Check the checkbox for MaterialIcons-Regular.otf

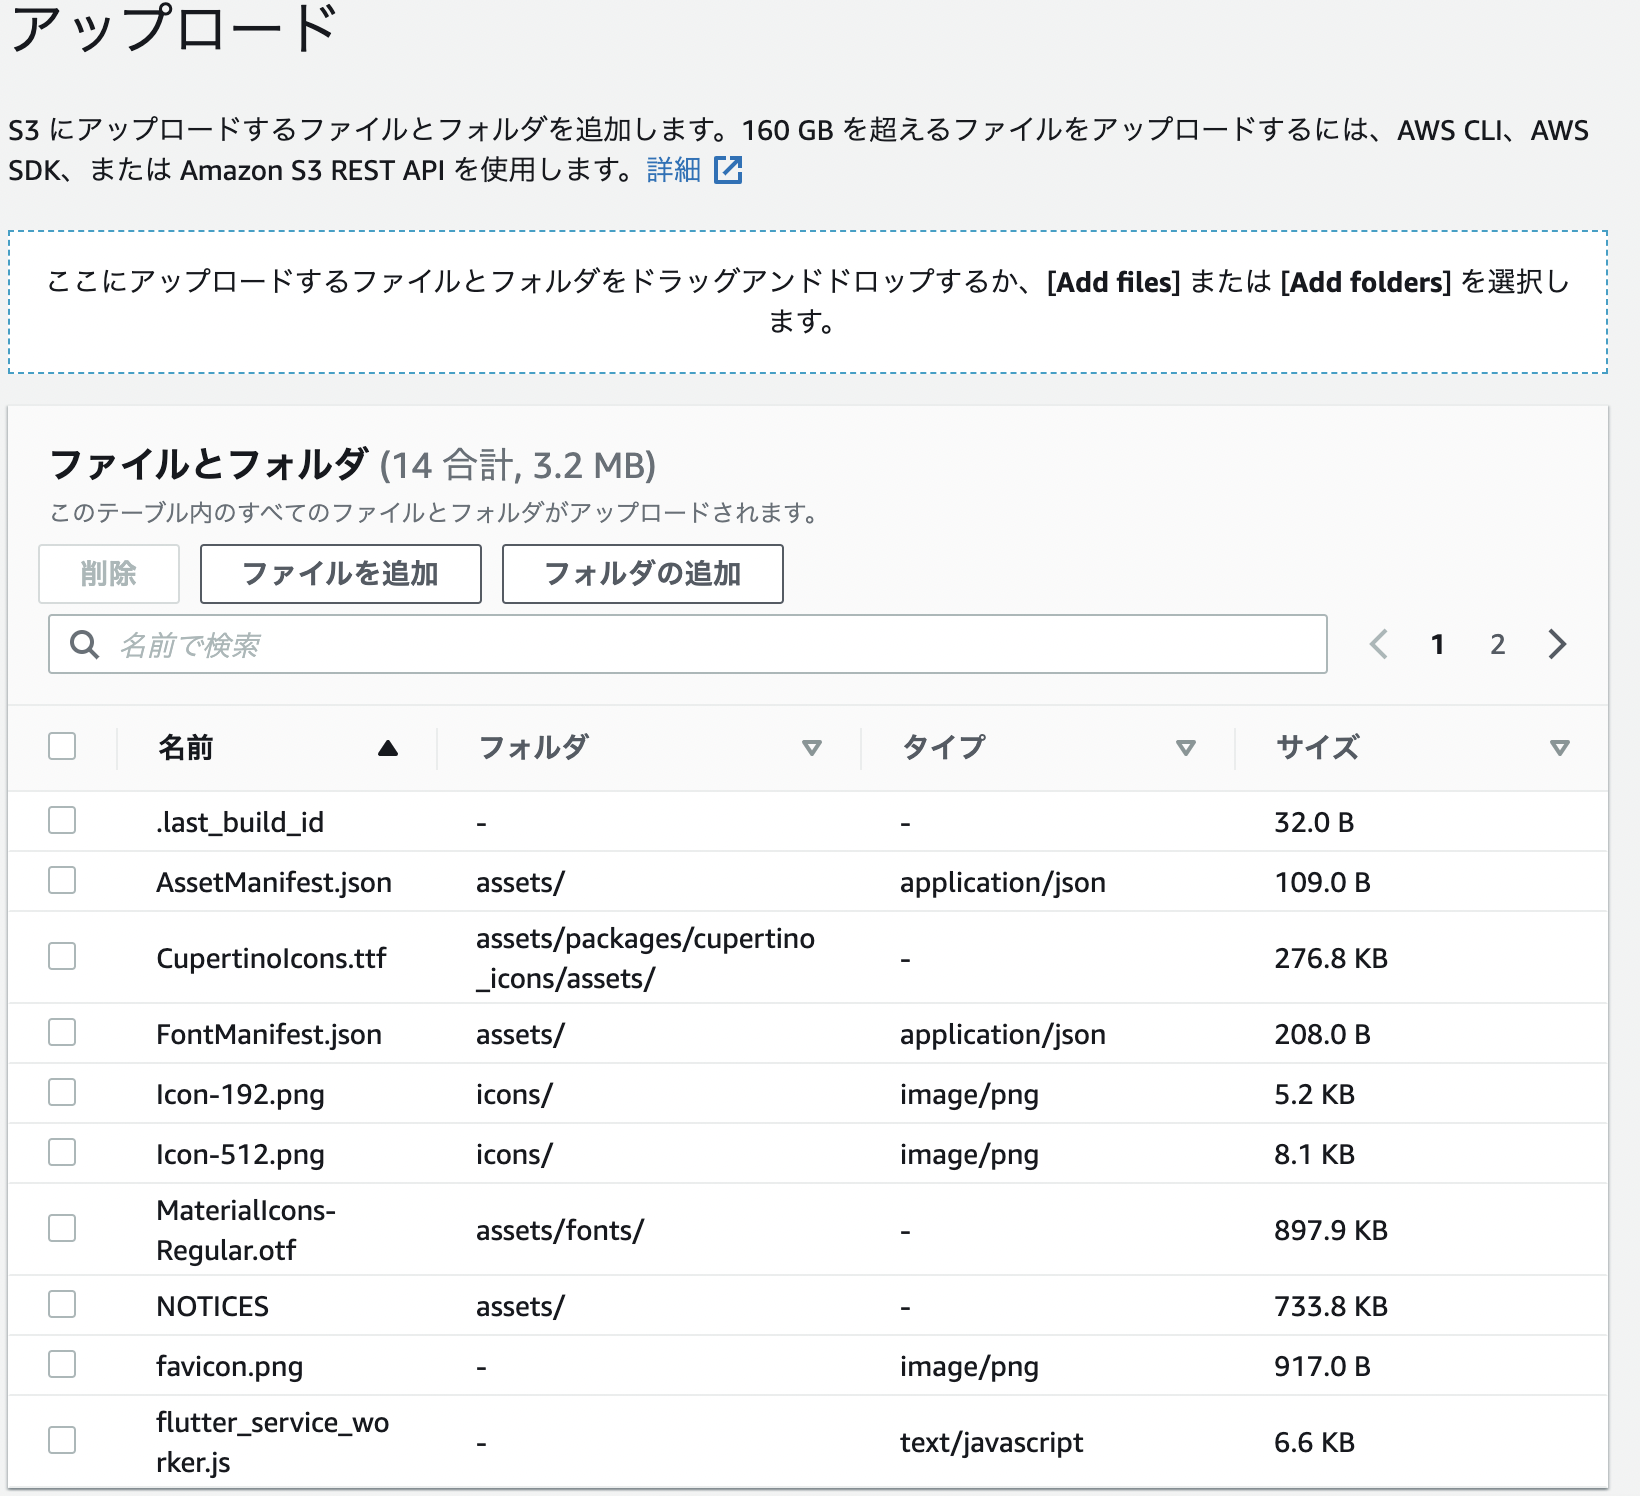62,1229
